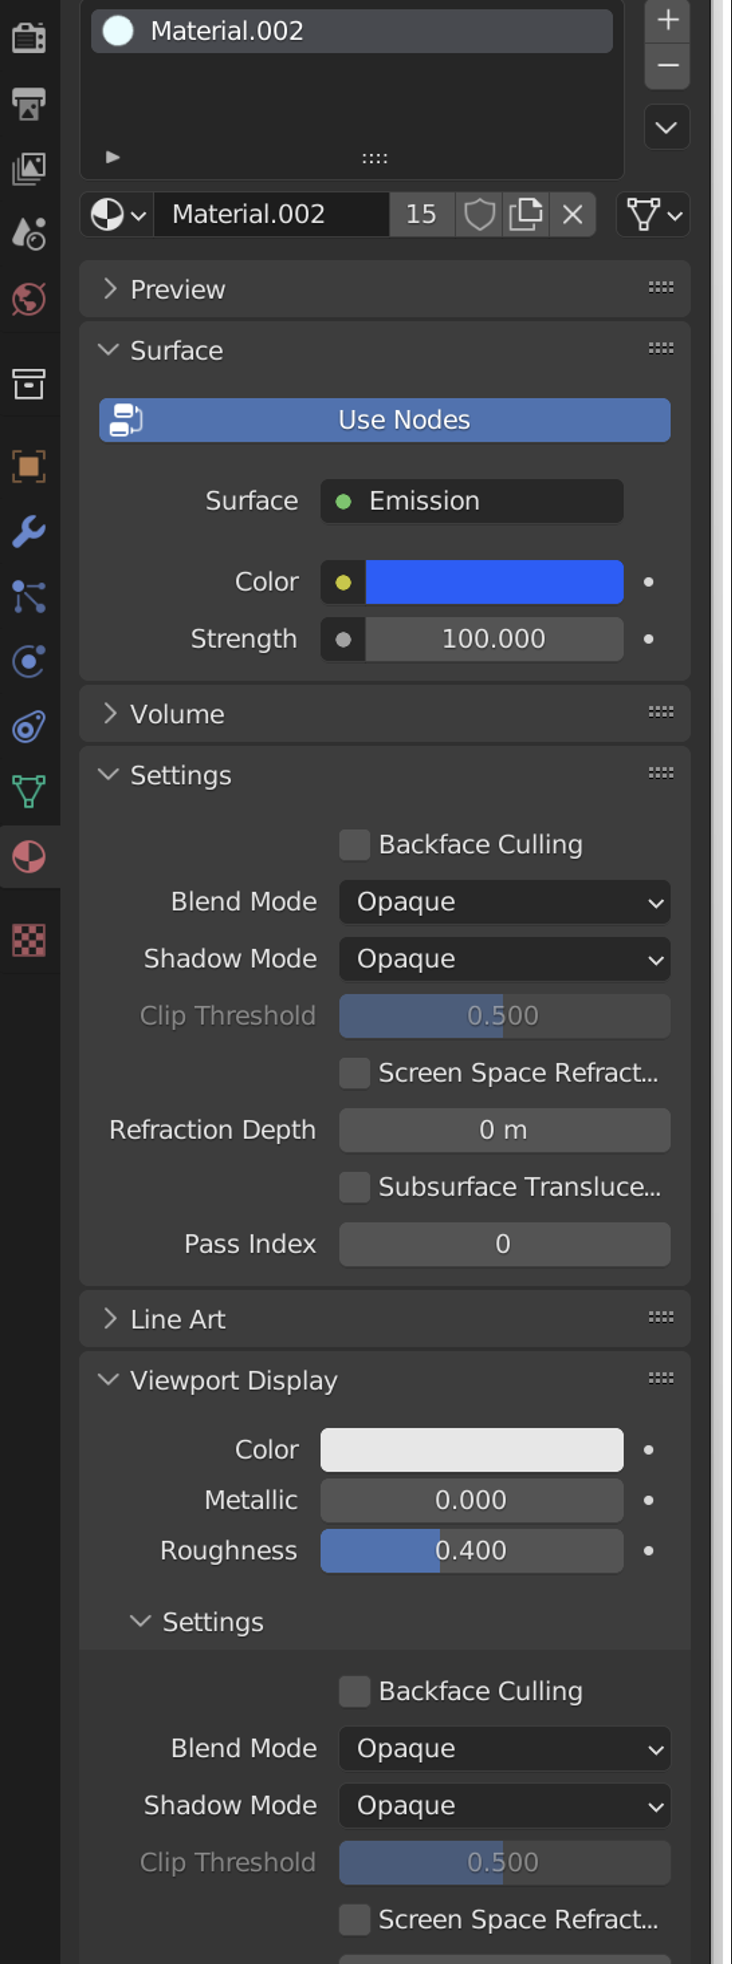Enable Backface Culling below Viewport Display
732x1964 pixels.
pos(354,1691)
